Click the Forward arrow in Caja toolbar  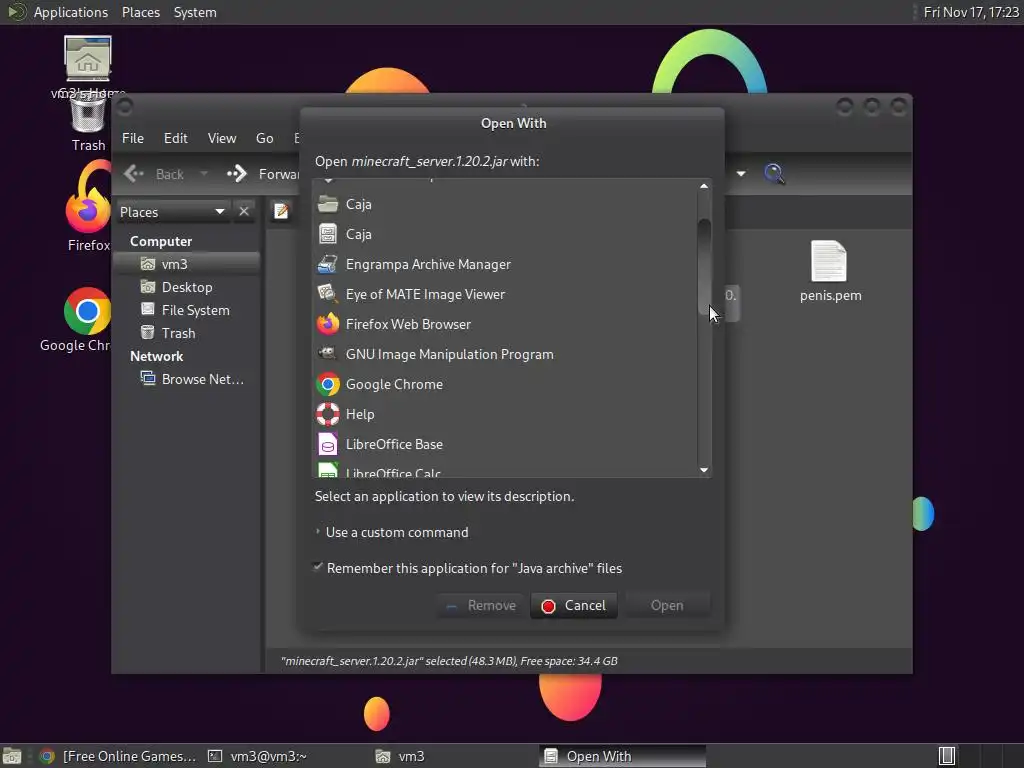click(236, 174)
